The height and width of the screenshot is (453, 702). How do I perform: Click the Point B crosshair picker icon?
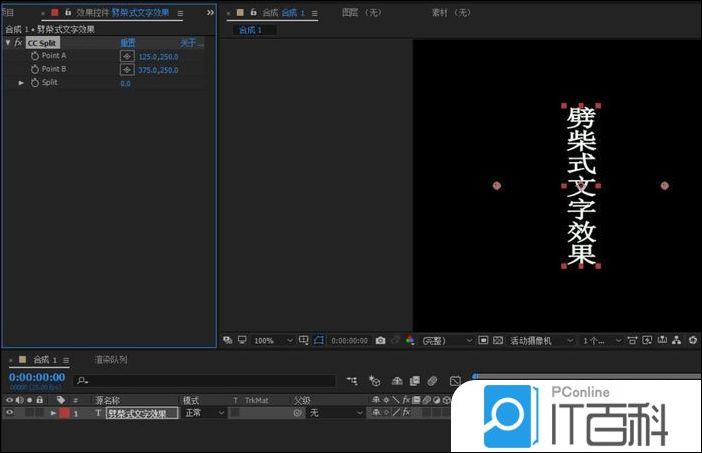click(127, 70)
